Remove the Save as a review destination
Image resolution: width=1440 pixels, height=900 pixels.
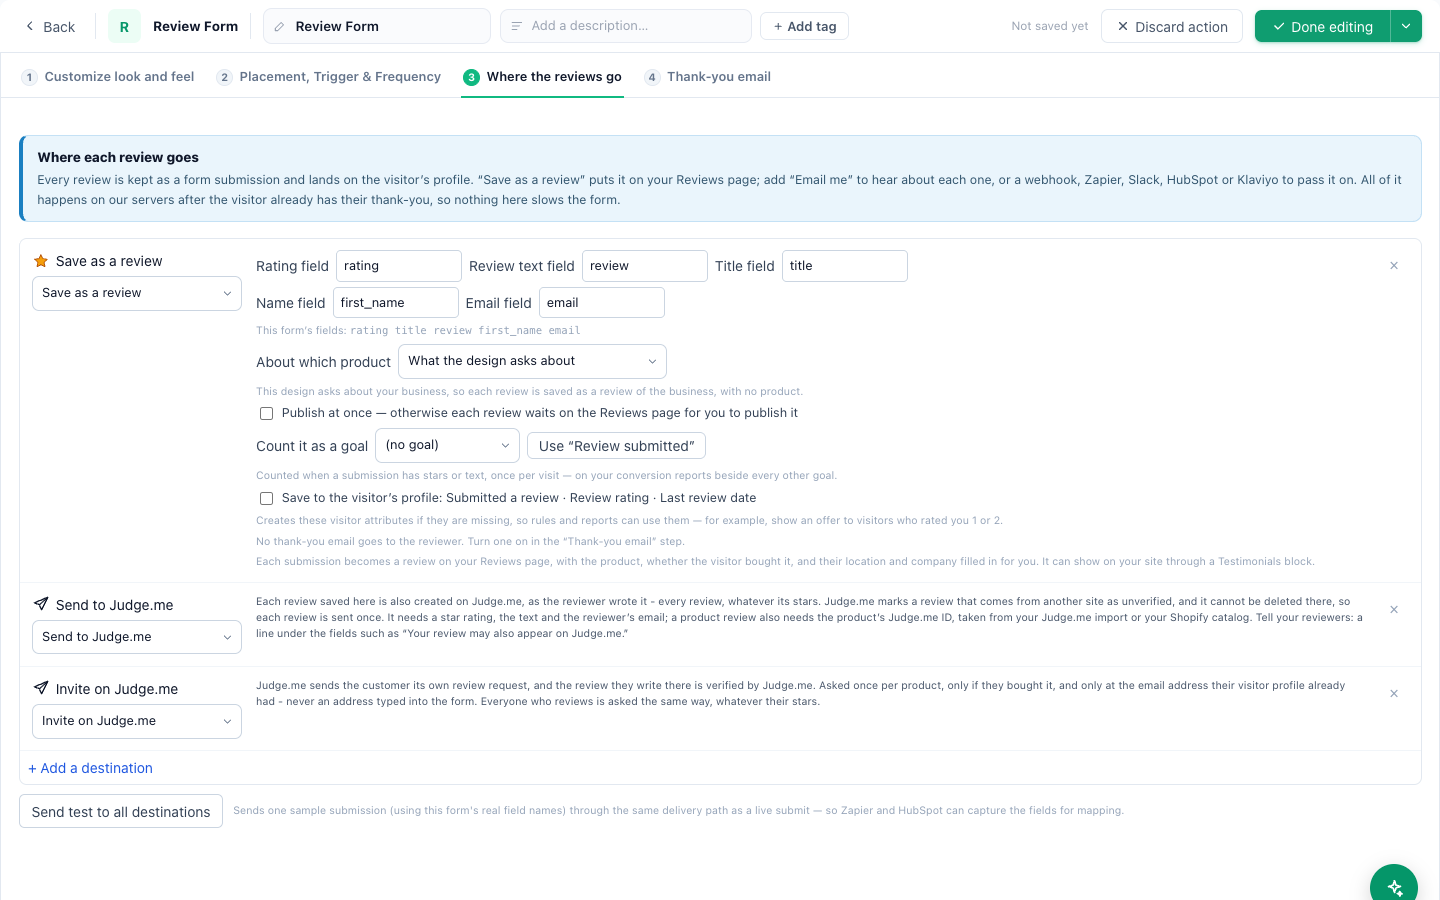[1394, 266]
